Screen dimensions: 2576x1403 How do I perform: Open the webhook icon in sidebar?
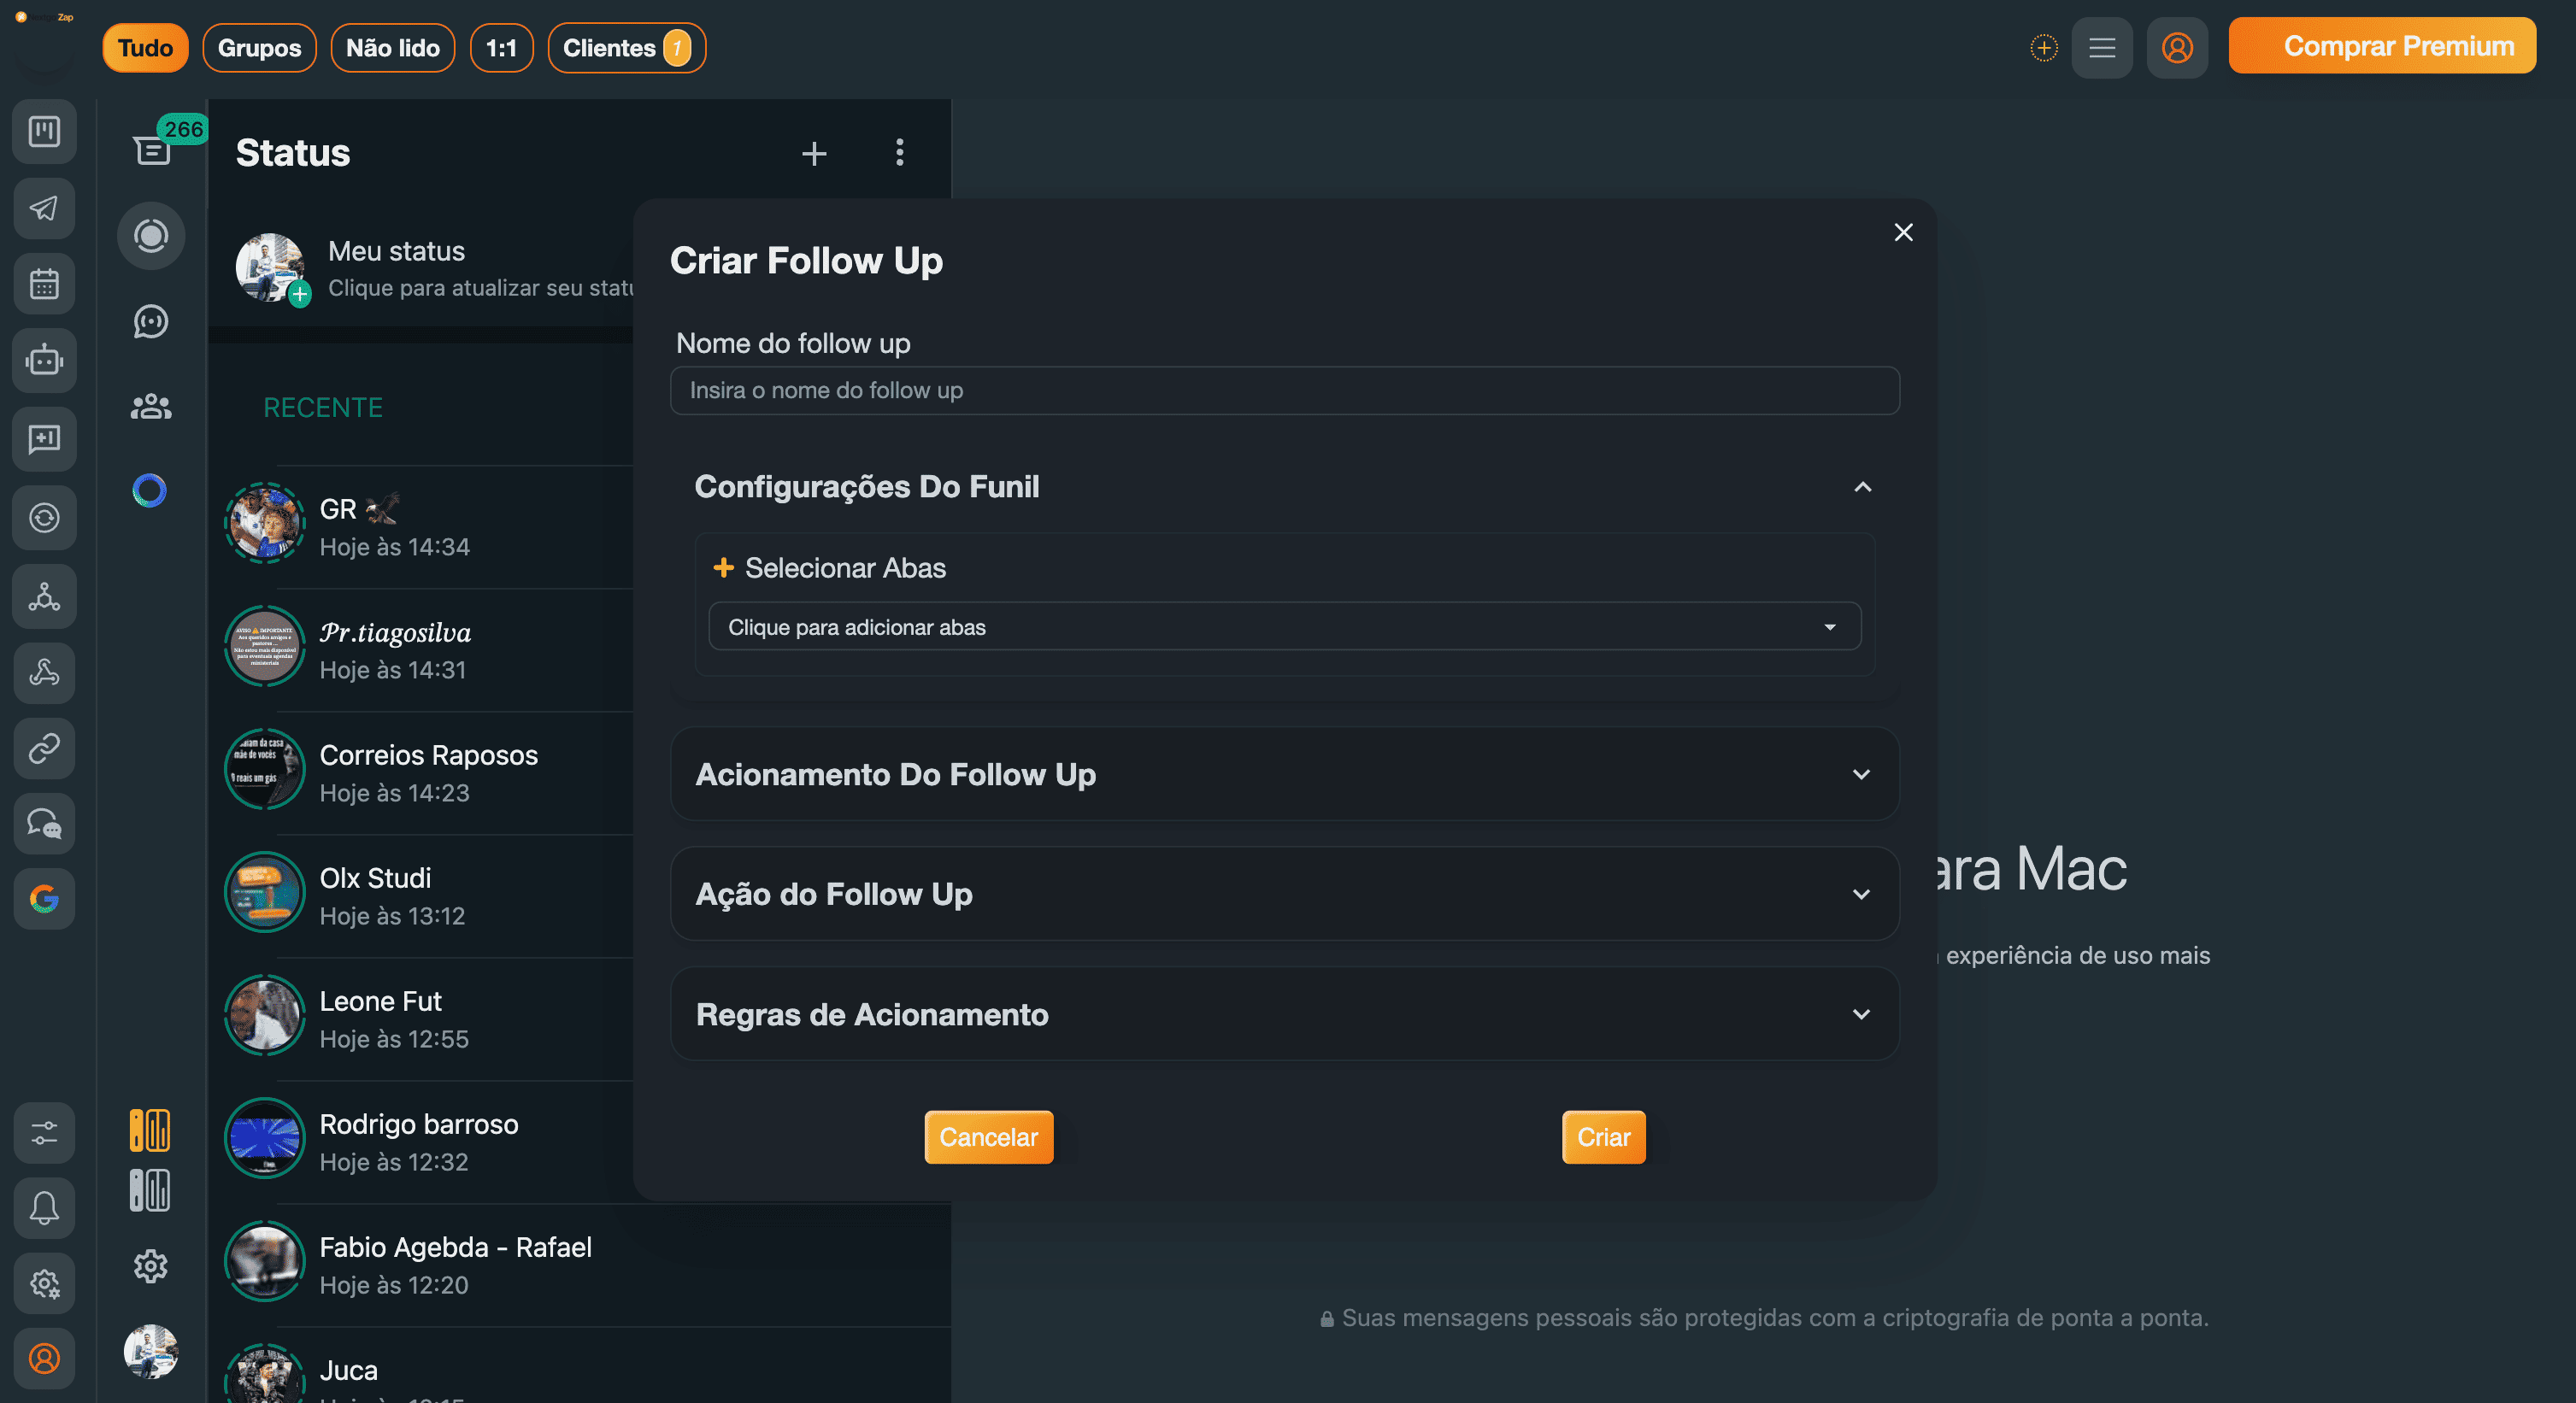click(44, 673)
